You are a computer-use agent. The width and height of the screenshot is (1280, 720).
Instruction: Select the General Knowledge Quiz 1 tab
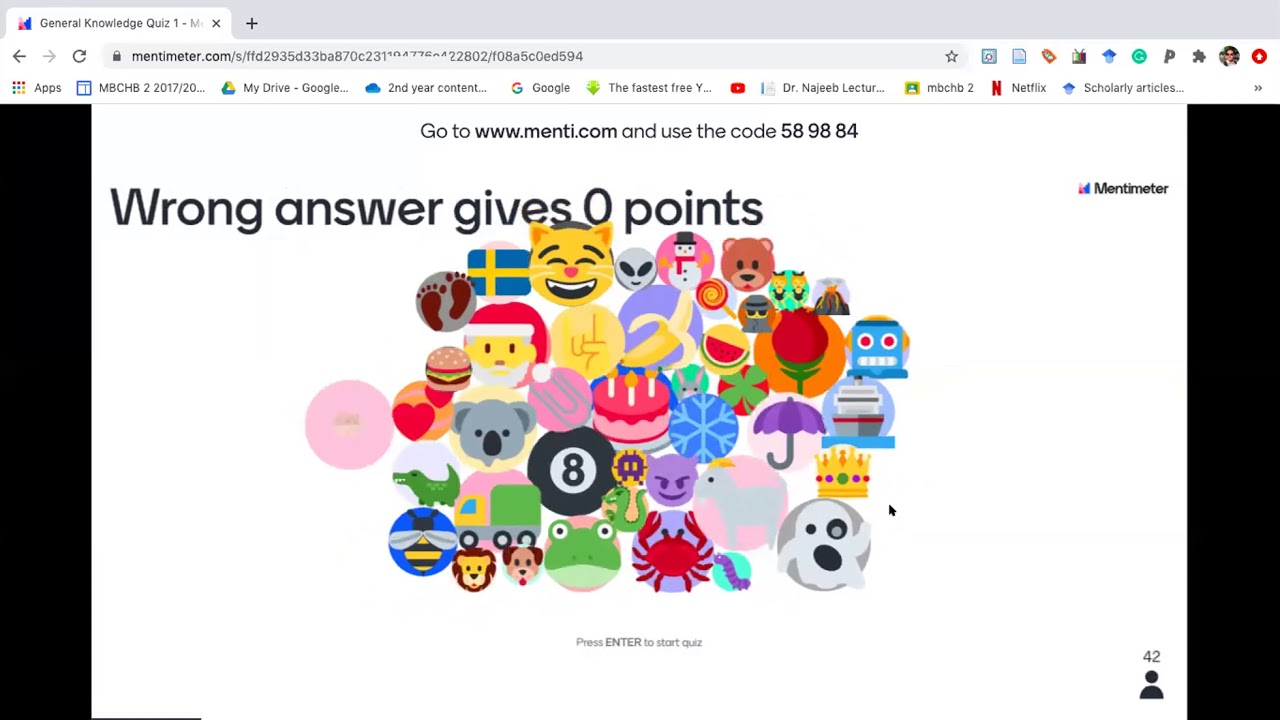pyautogui.click(x=118, y=23)
